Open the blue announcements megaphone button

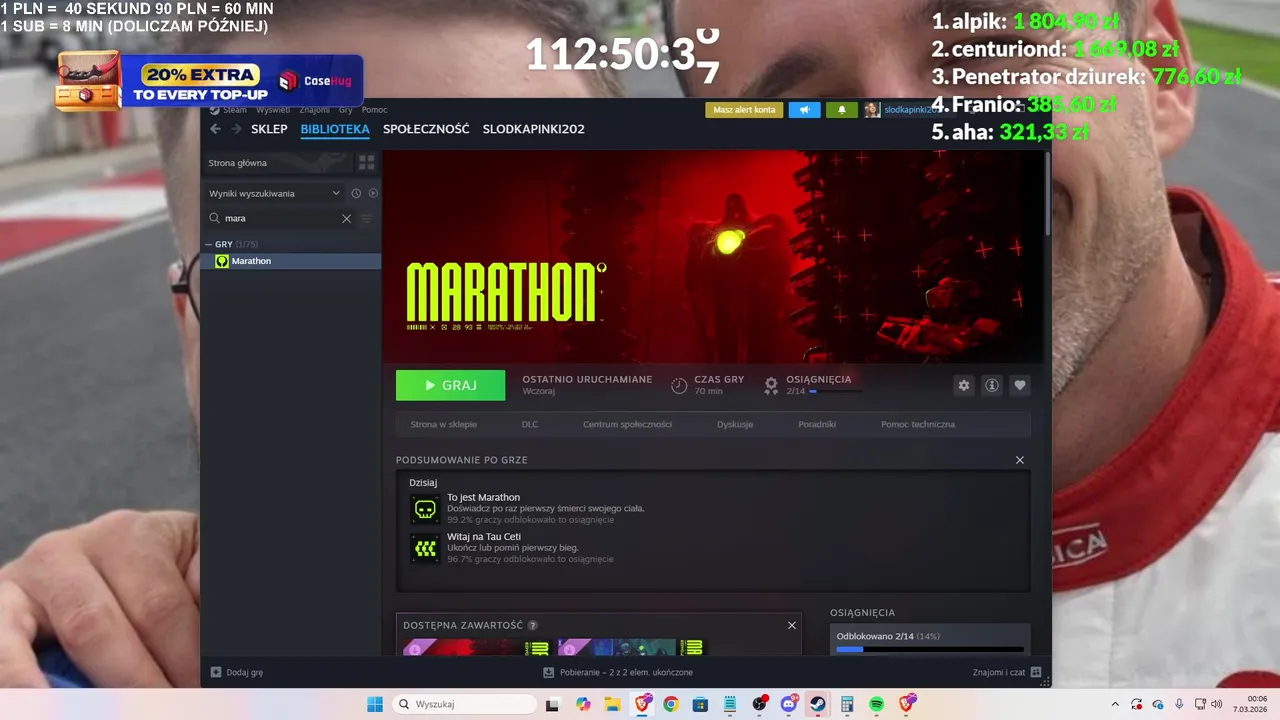804,110
